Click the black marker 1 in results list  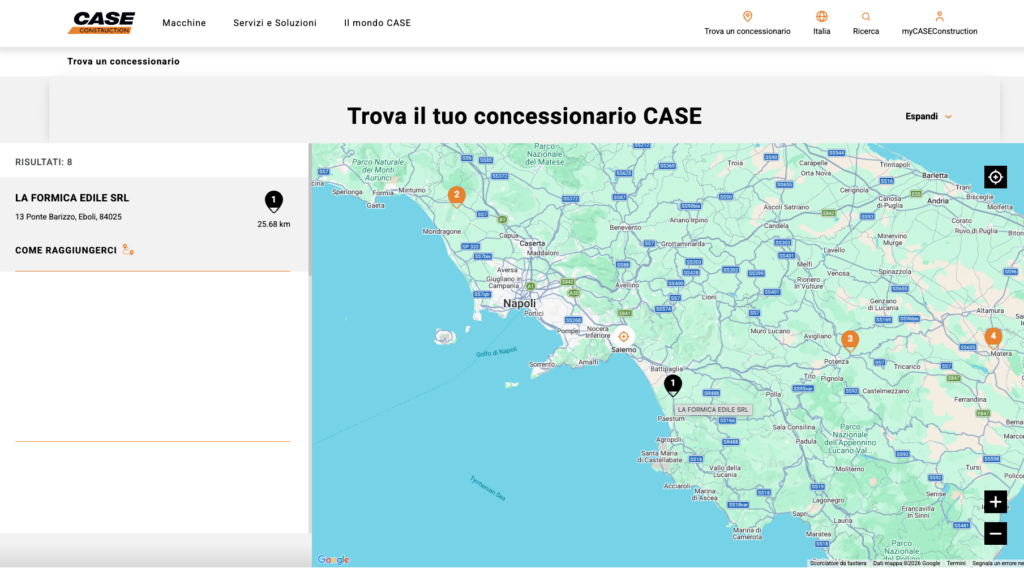point(274,202)
